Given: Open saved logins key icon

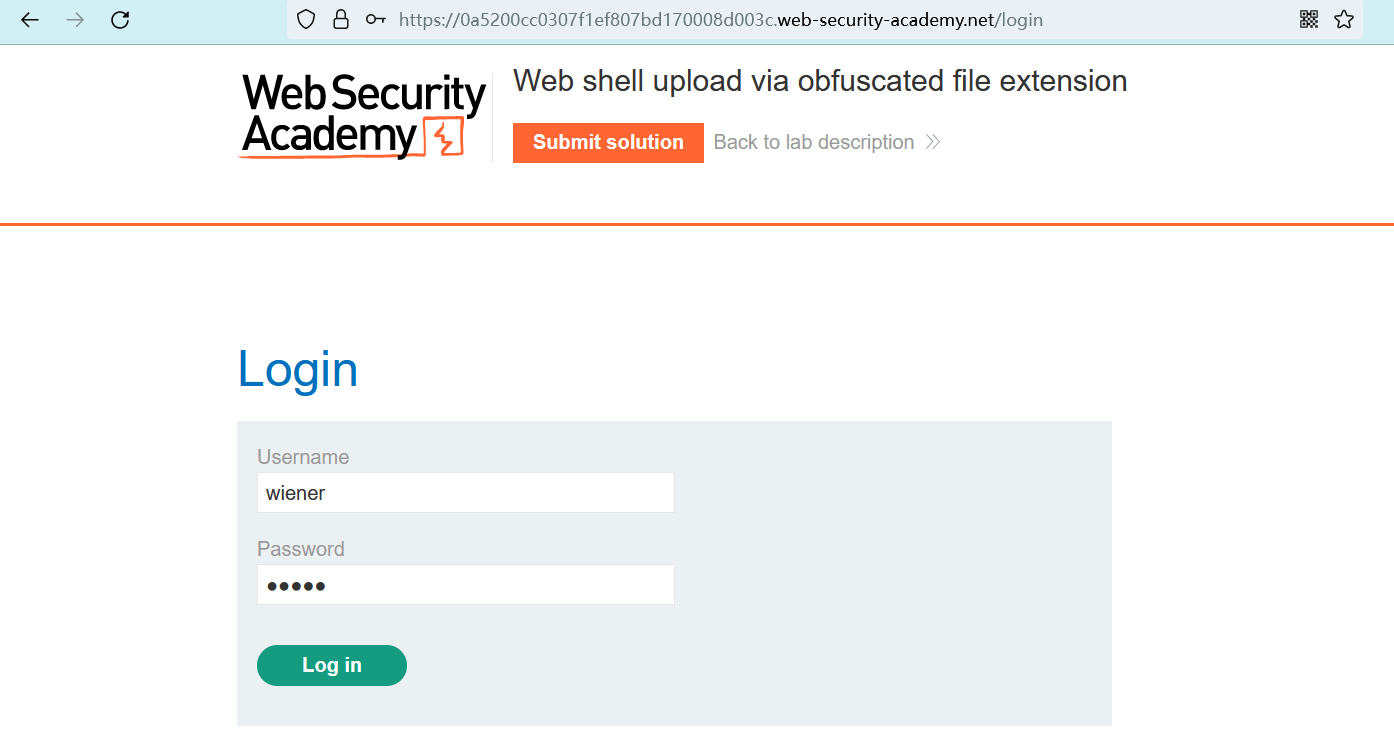Looking at the screenshot, I should (x=375, y=19).
